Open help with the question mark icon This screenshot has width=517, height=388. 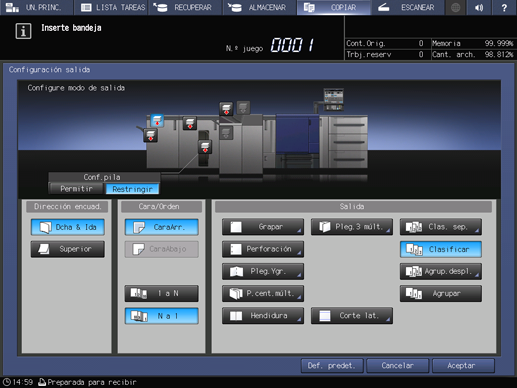click(504, 7)
